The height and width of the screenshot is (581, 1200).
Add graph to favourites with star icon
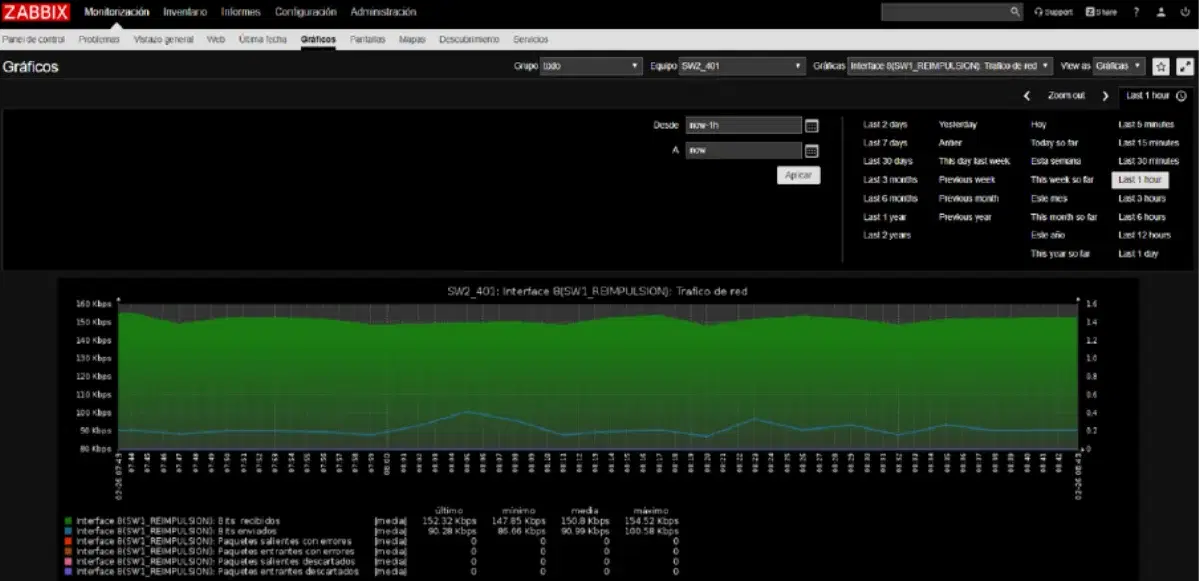(x=1161, y=66)
